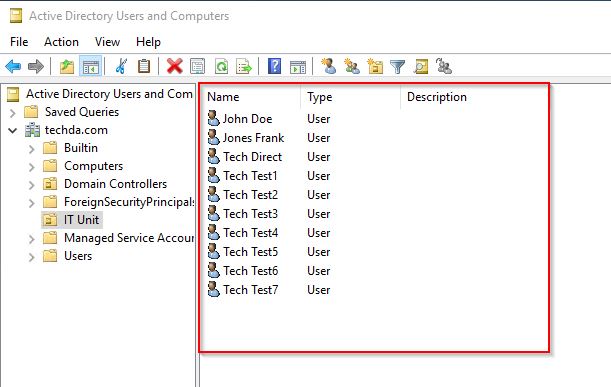Select ForeignSecurityPrincipals in the tree
The width and height of the screenshot is (611, 387).
129,202
